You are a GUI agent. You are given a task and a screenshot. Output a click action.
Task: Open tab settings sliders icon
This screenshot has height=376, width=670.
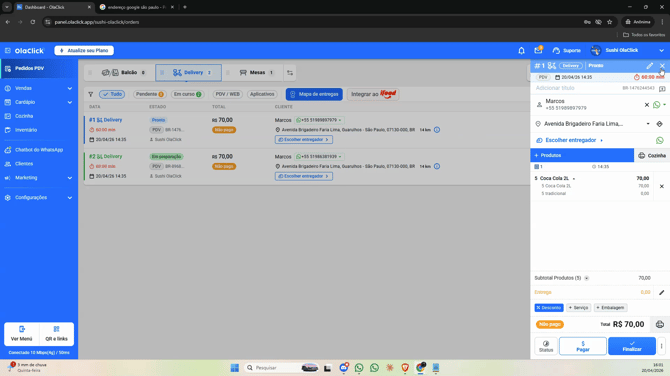click(x=290, y=73)
